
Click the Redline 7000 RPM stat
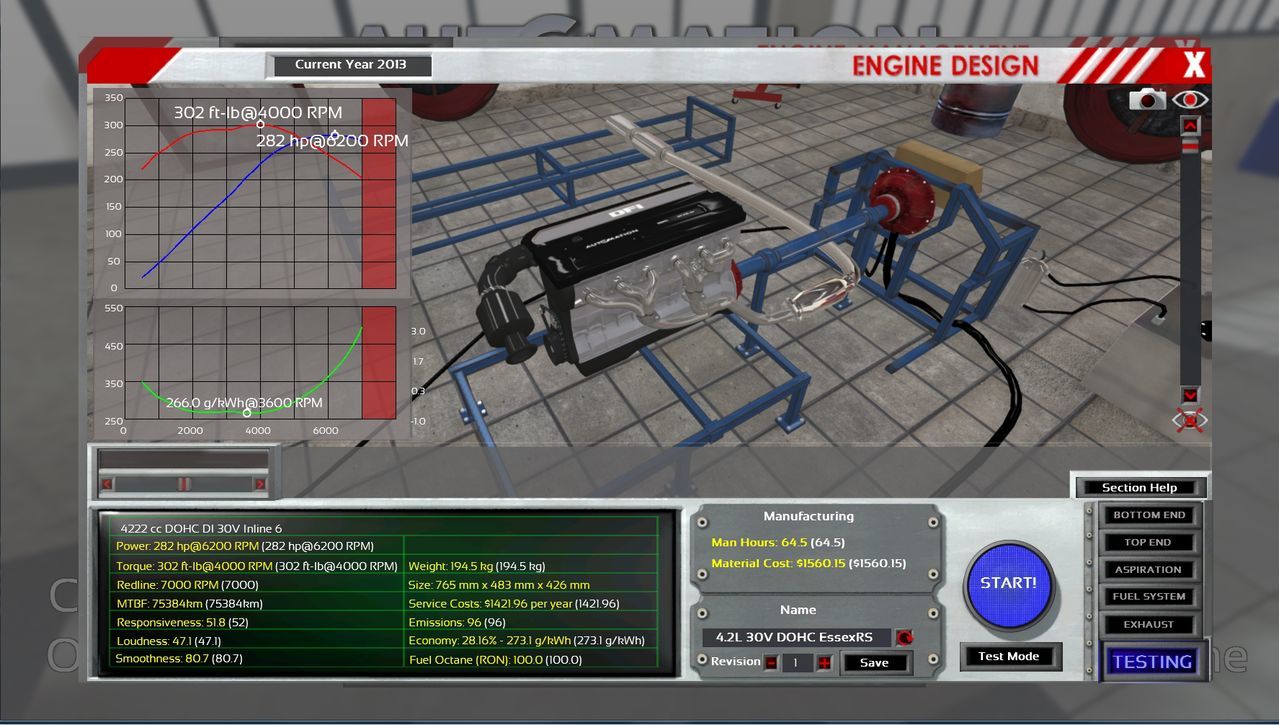point(188,584)
